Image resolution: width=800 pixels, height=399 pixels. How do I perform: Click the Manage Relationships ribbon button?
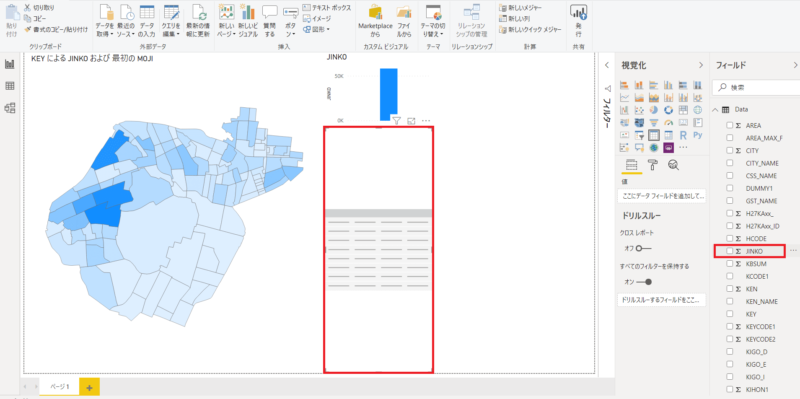[471, 21]
